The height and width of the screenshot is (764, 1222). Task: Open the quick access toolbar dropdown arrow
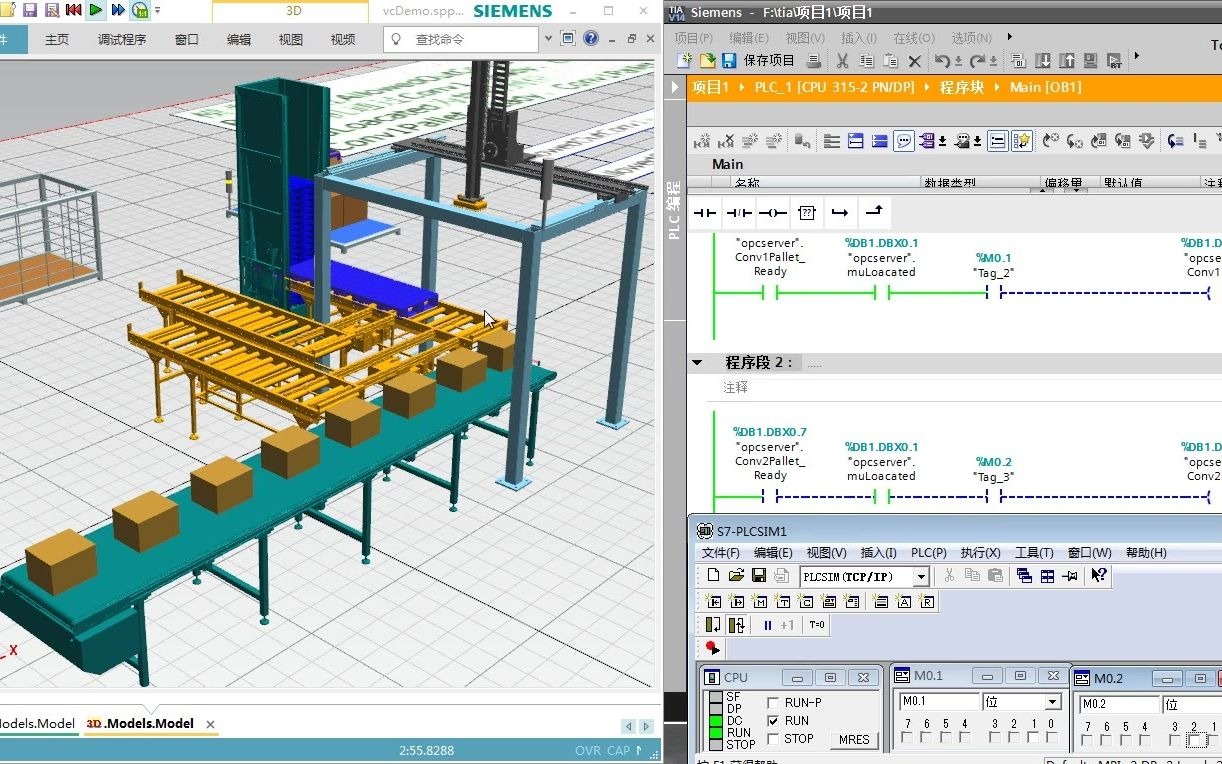[x=158, y=11]
